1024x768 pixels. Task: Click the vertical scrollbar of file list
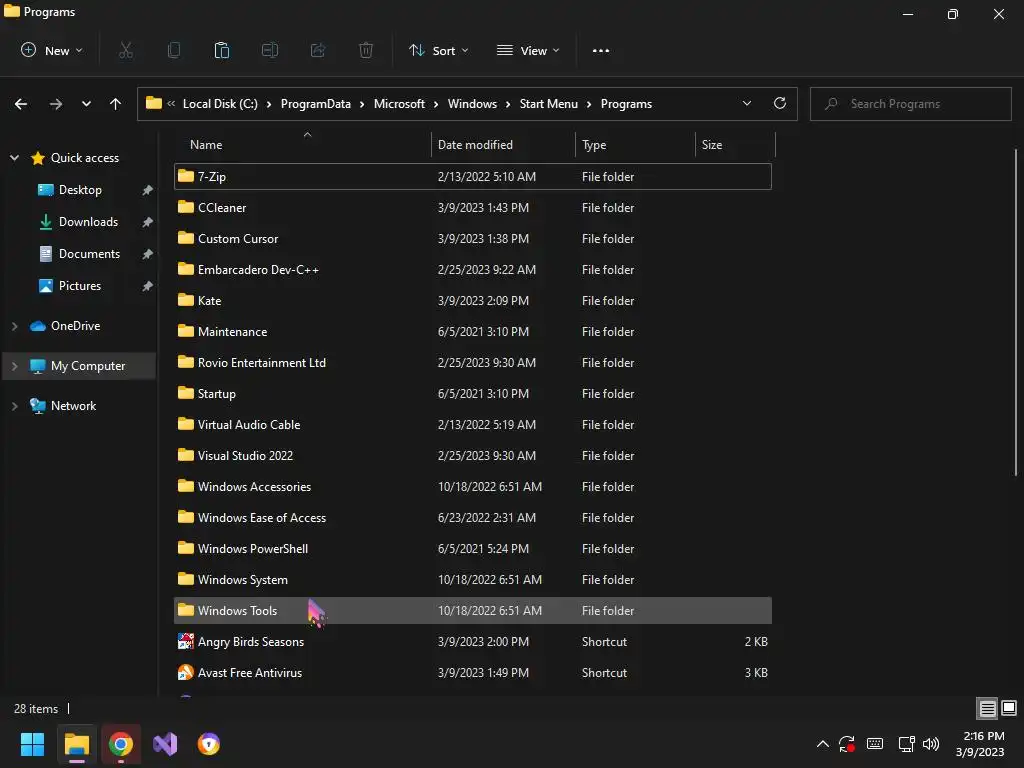(x=1016, y=313)
